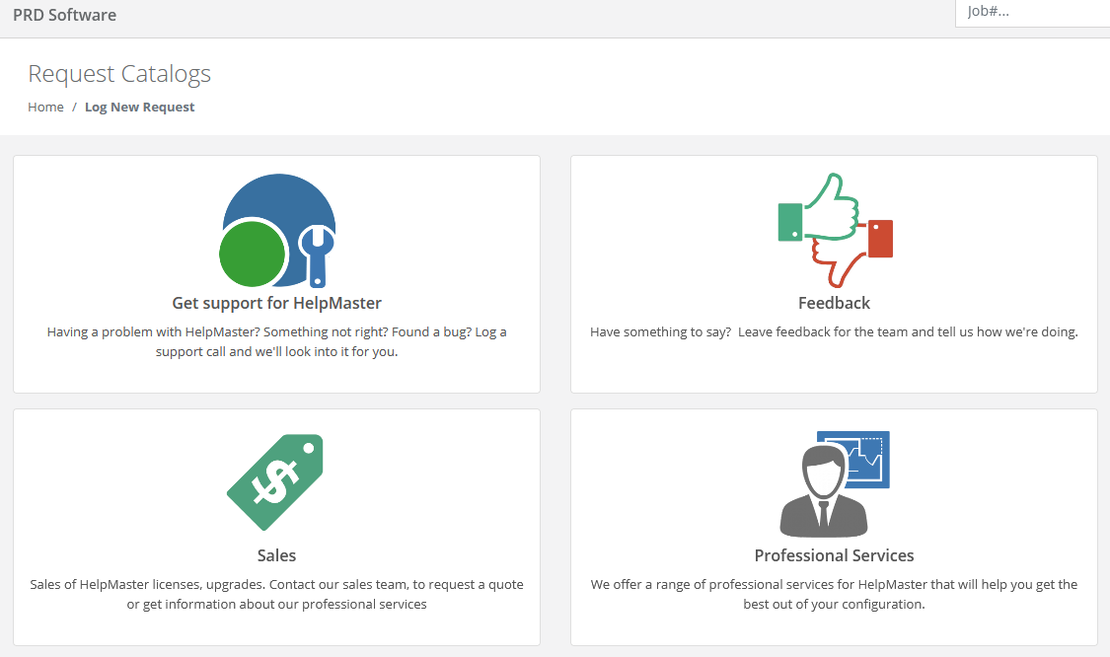Open the Get support for HelpMaster catalog
Viewport: 1110px width, 657px height.
coord(277,303)
